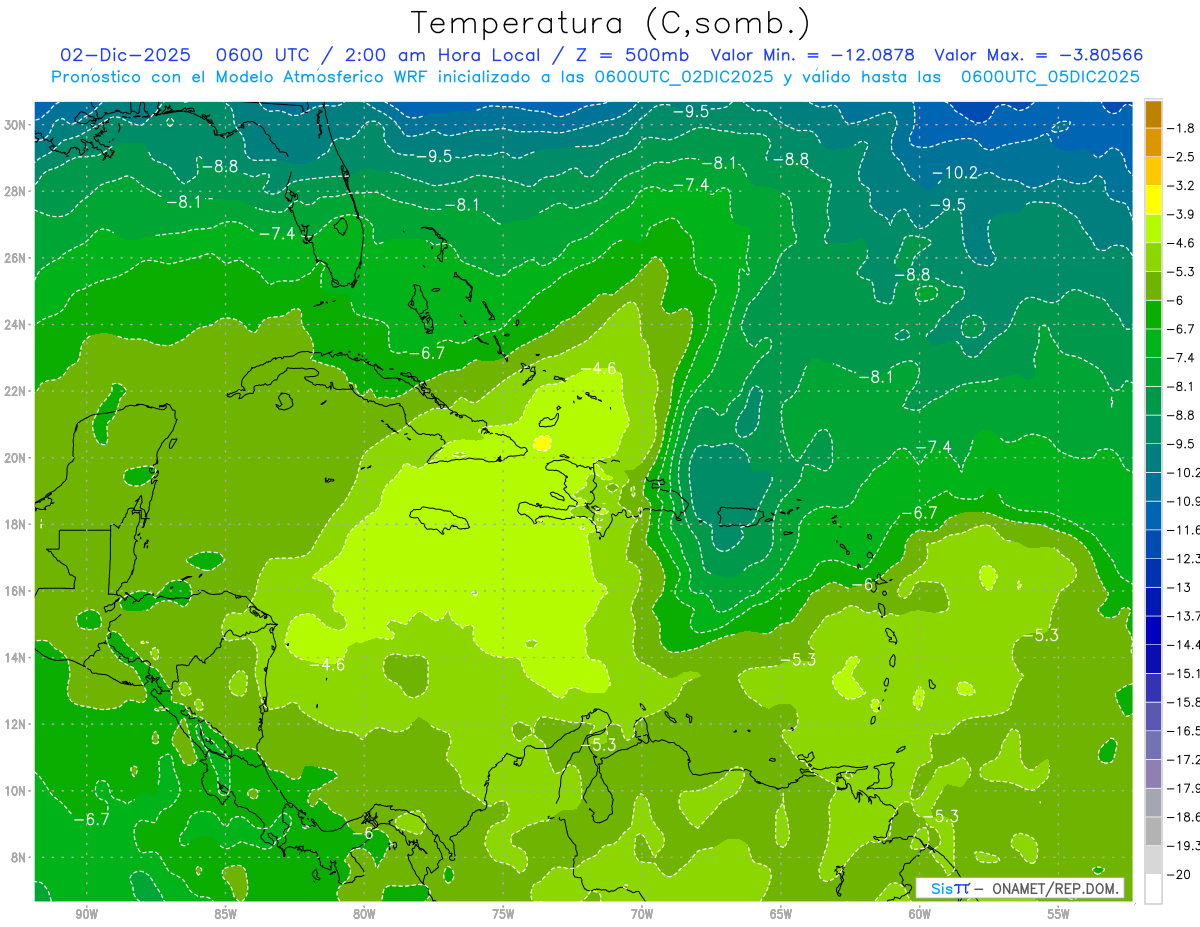Viewport: 1200px width, 927px height.
Task: Click the '-10.2' contour label on the map
Action: point(954,173)
